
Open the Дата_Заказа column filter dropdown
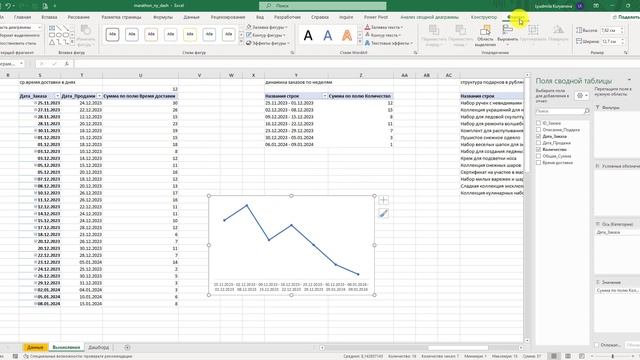coord(57,96)
